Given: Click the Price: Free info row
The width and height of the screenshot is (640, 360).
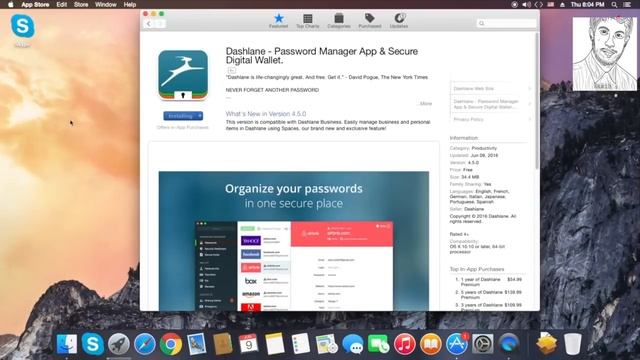Looking at the screenshot, I should pos(461,170).
